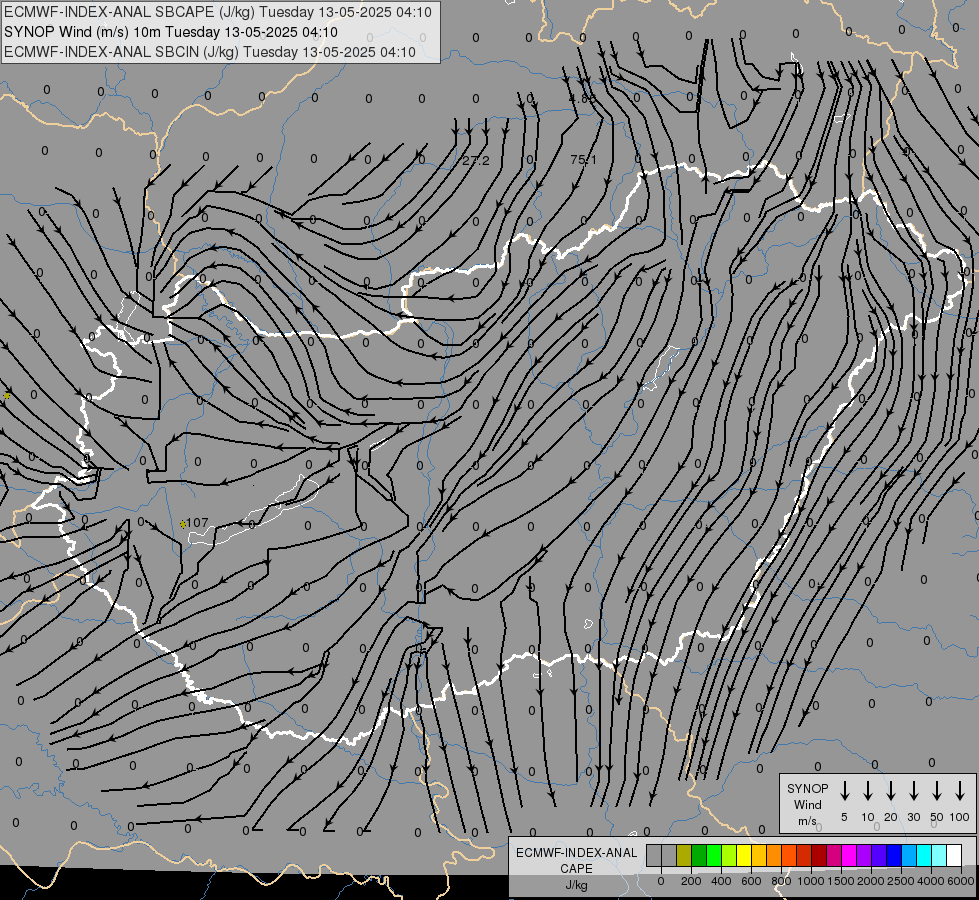
Task: Click the 200 tick label in CAPE legend
Action: [691, 881]
